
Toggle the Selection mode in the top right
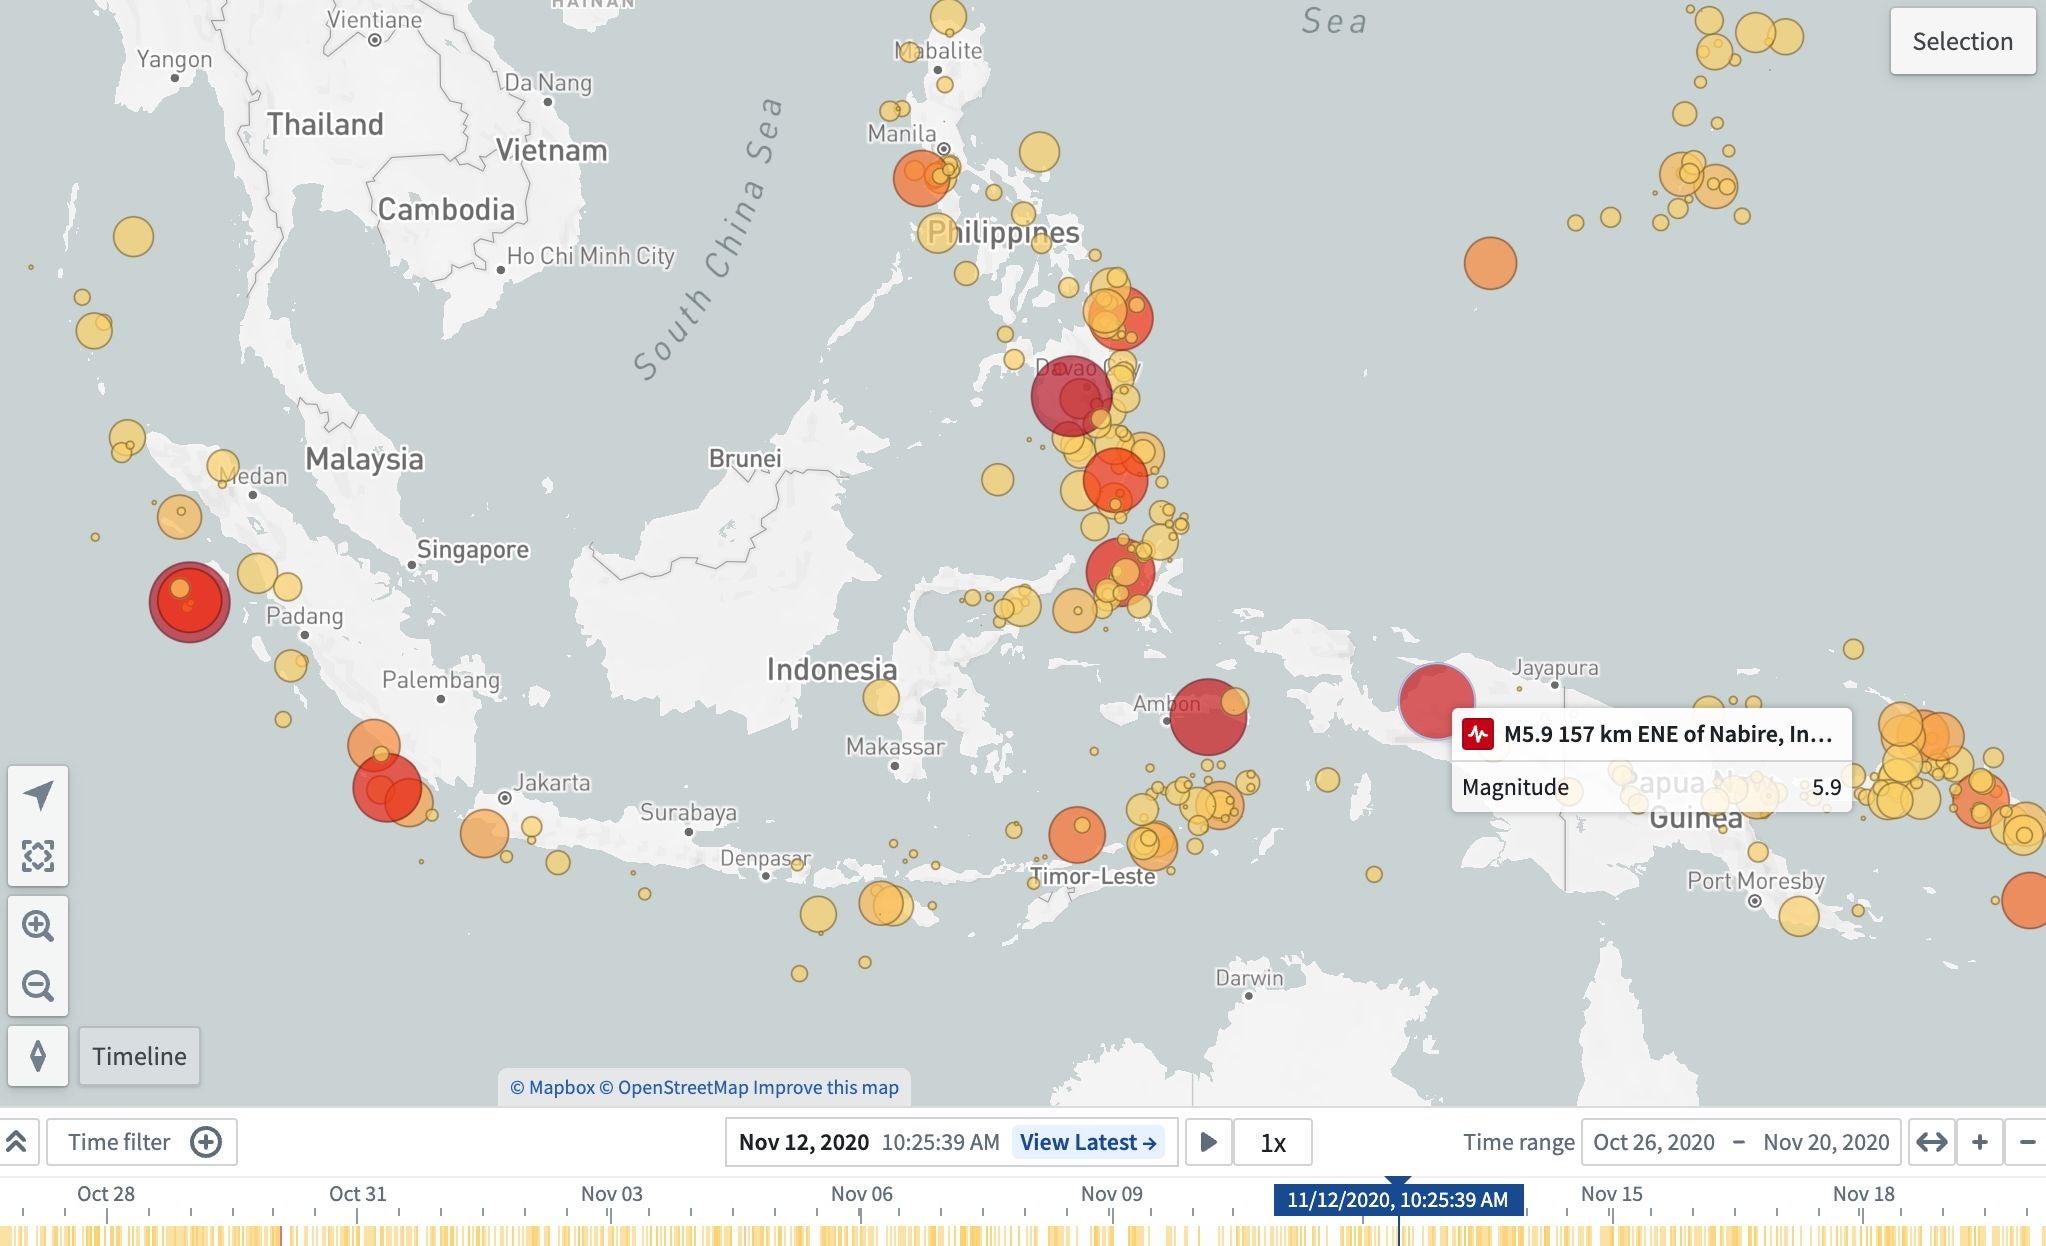[x=1960, y=41]
